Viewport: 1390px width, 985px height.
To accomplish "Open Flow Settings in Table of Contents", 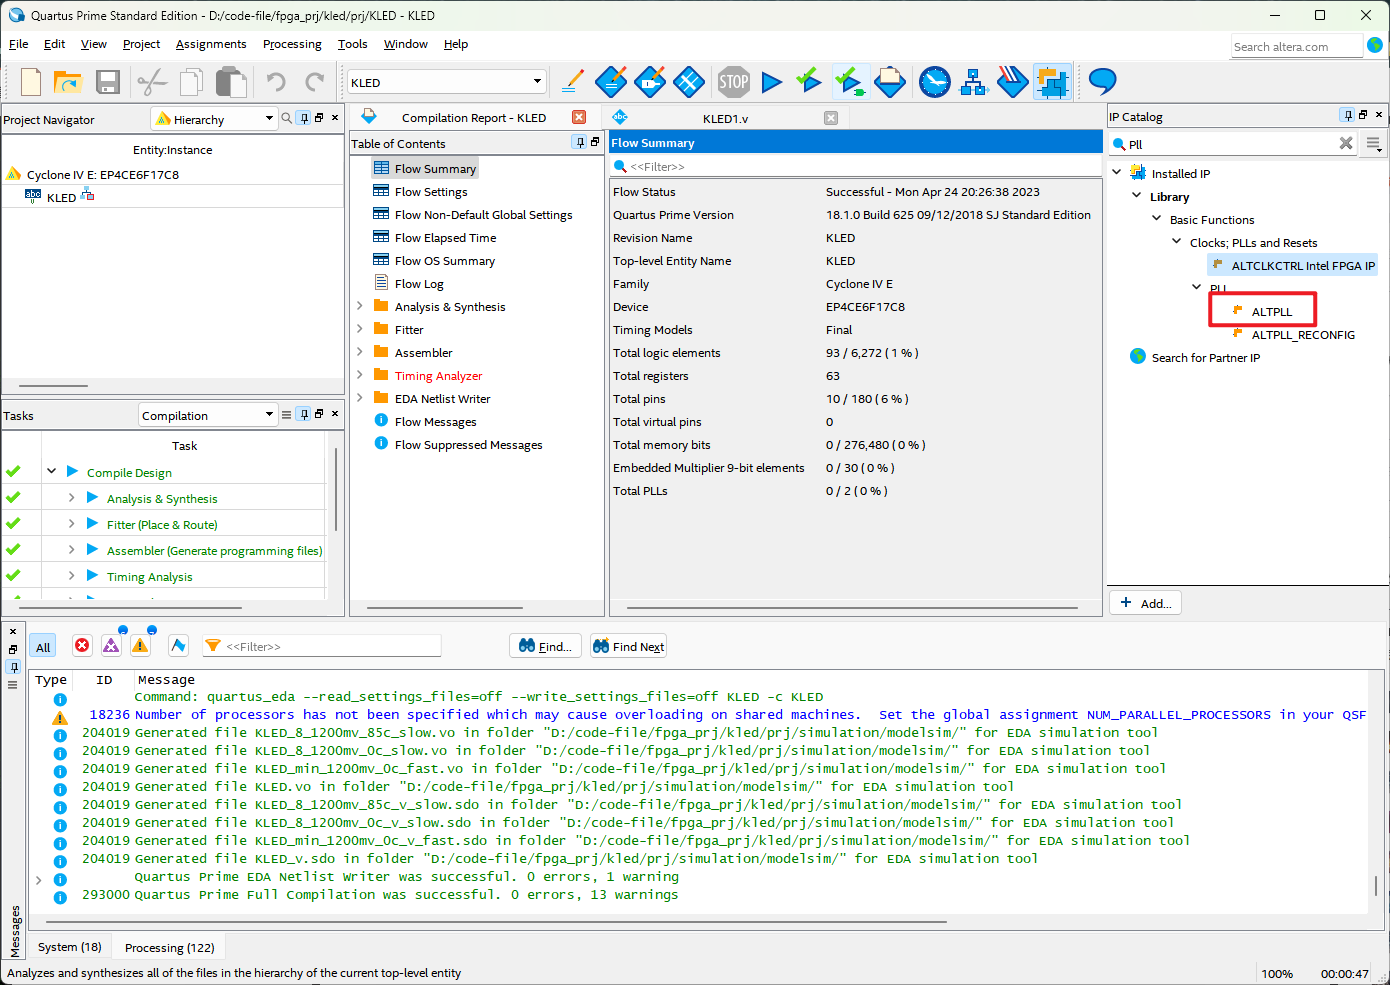I will (431, 191).
